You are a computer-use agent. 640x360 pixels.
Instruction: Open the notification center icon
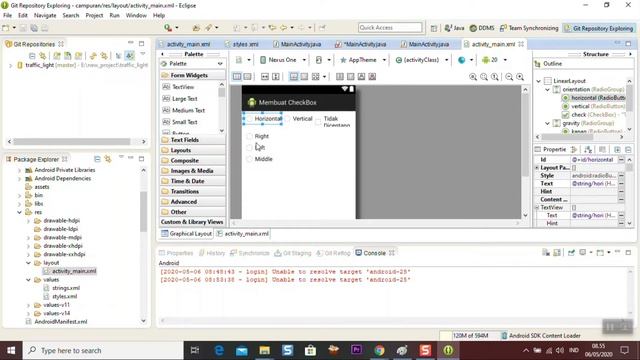point(624,350)
